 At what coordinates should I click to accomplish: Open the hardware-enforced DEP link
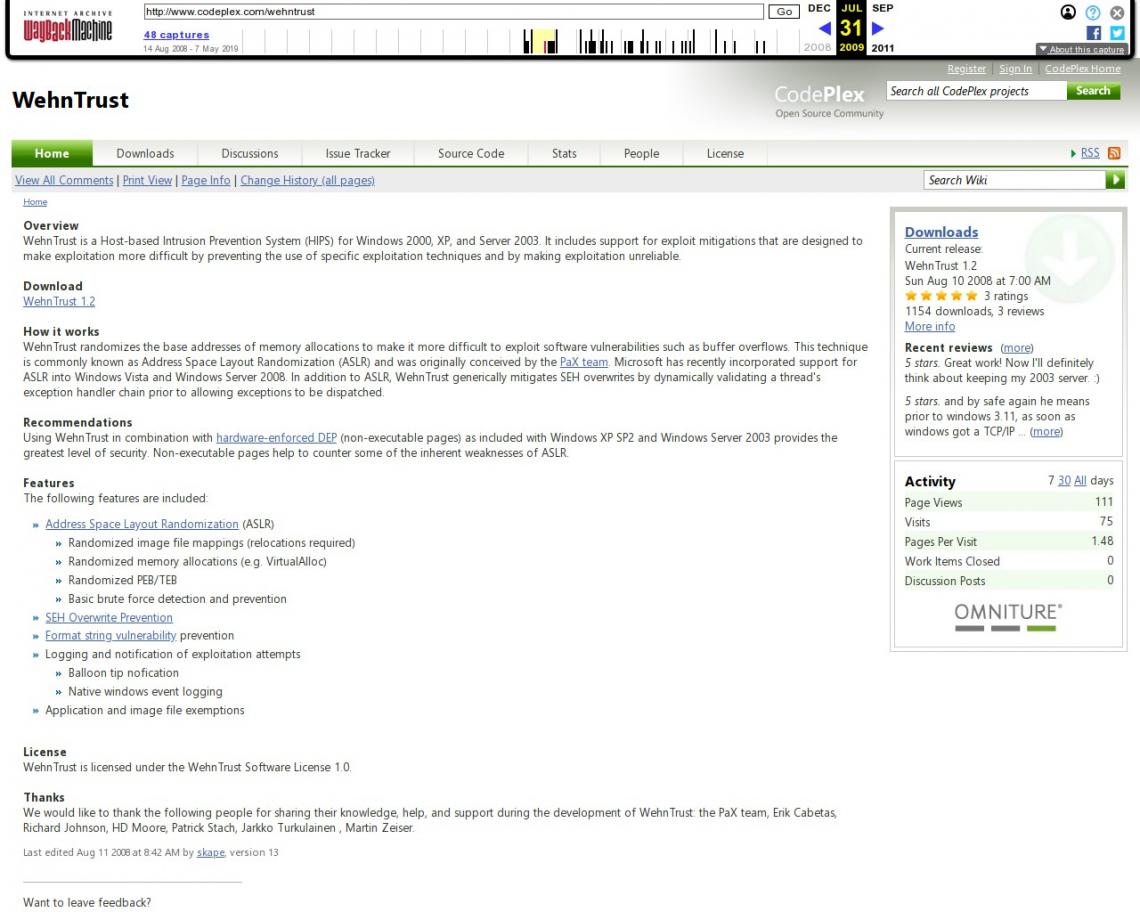[x=276, y=437]
